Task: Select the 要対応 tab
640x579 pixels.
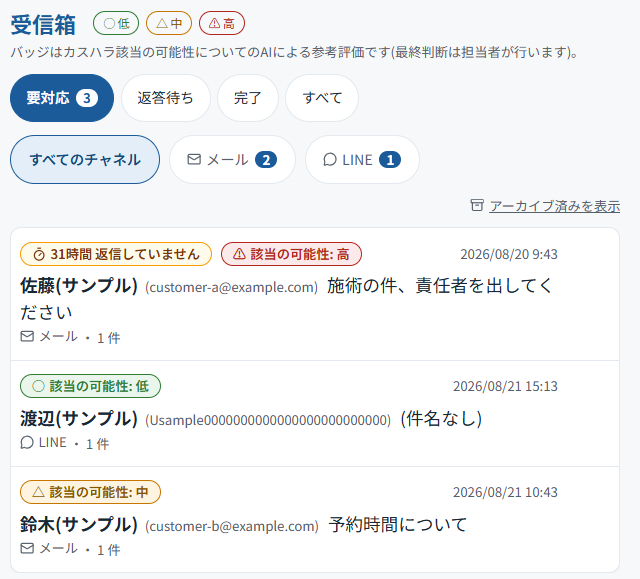Action: pyautogui.click(x=62, y=98)
